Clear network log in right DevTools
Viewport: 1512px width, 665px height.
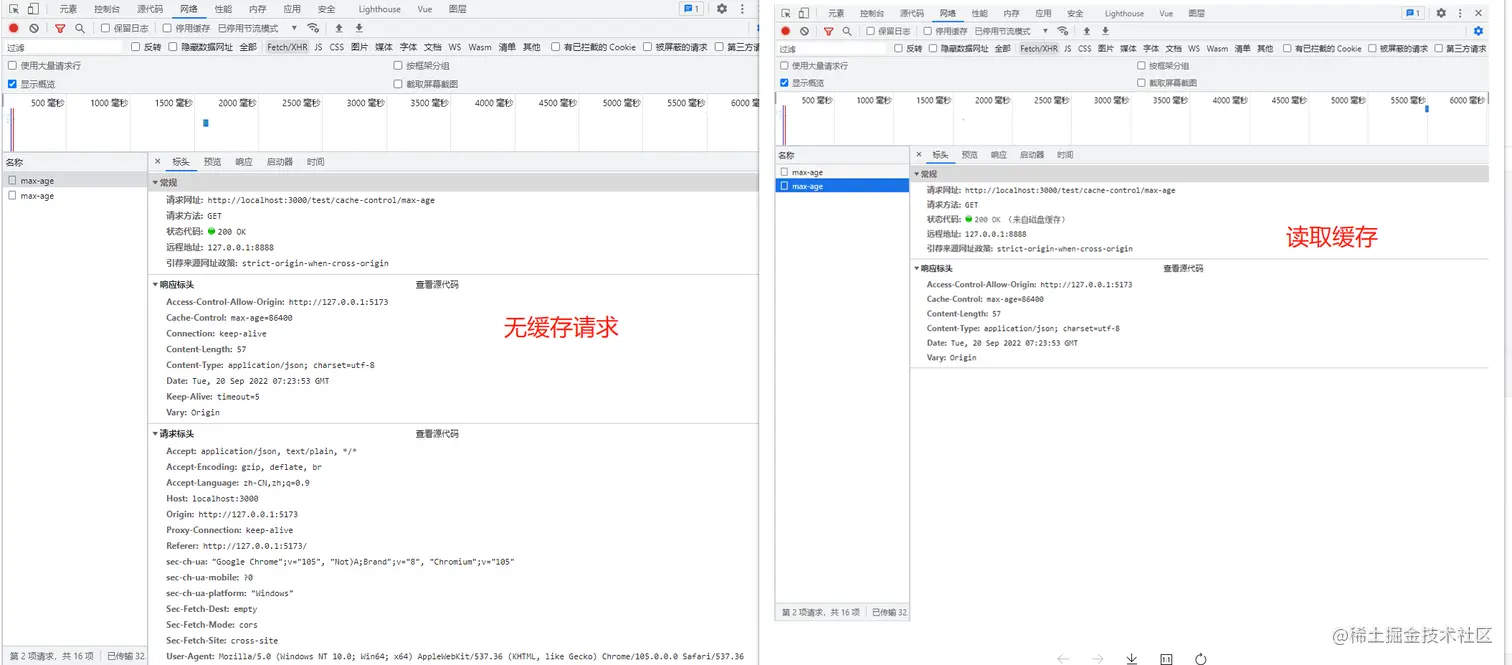(x=804, y=31)
